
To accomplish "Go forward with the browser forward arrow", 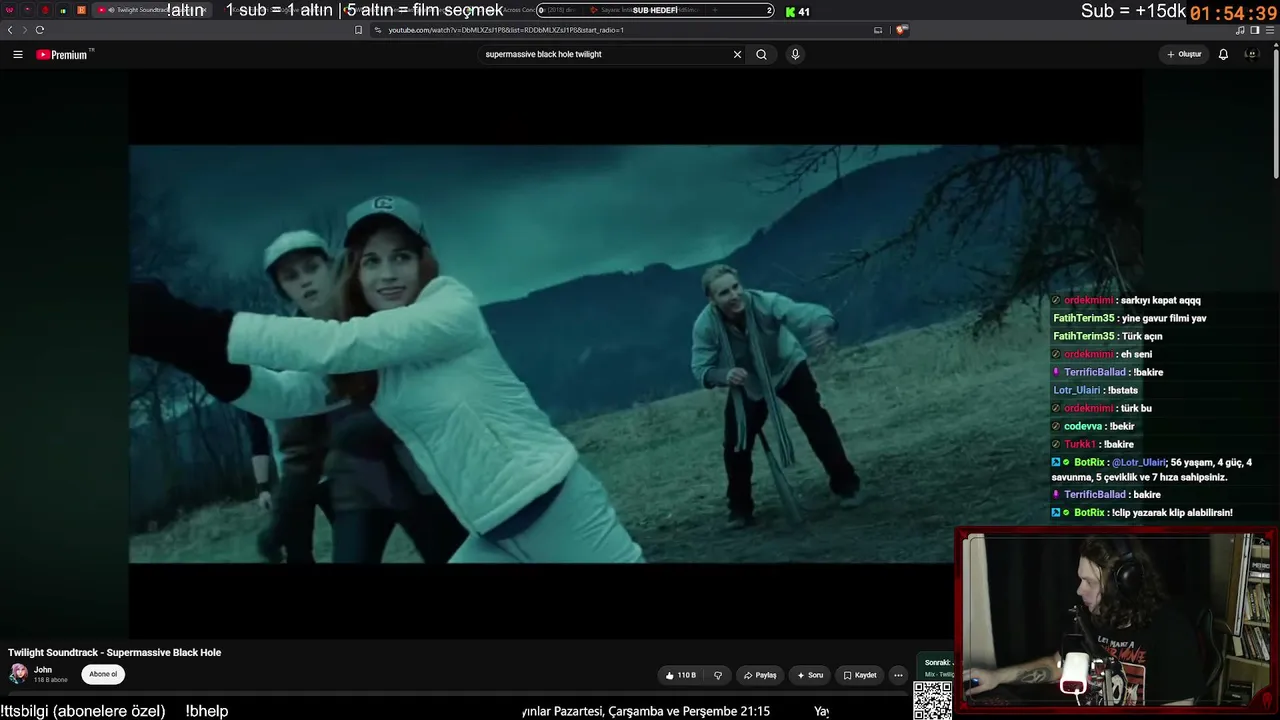I will (24, 30).
